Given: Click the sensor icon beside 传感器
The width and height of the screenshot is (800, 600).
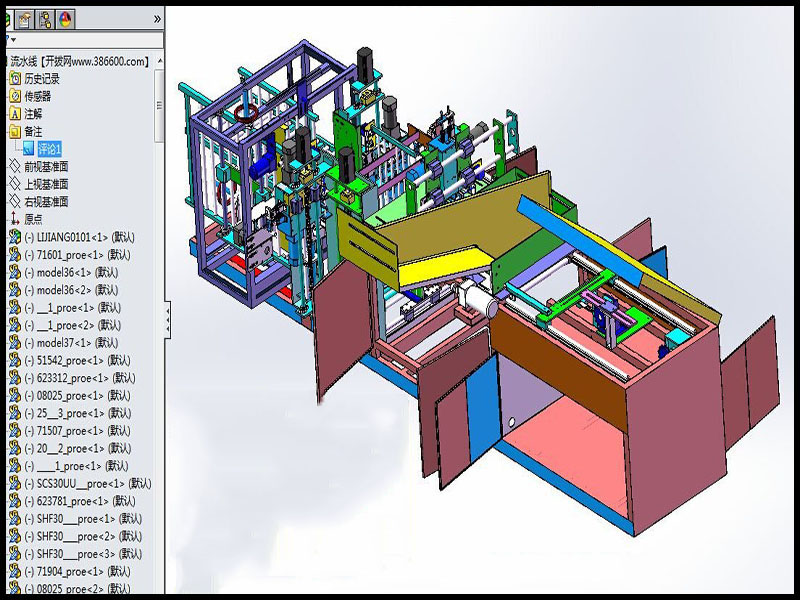Looking at the screenshot, I should pos(14,96).
